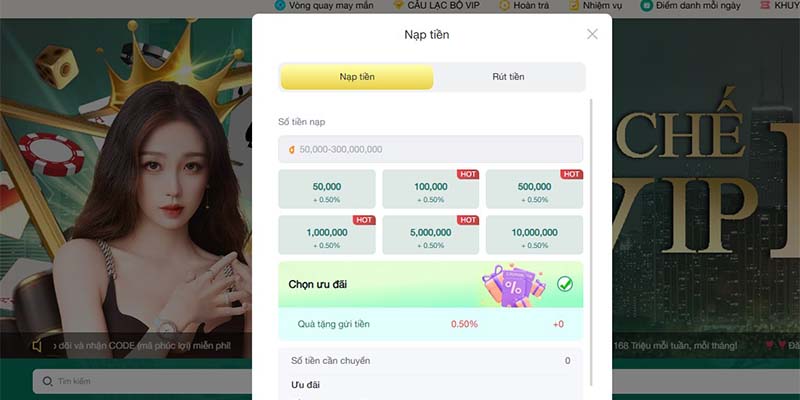Click the speaker announcement icon
This screenshot has height=400, width=800.
37,346
